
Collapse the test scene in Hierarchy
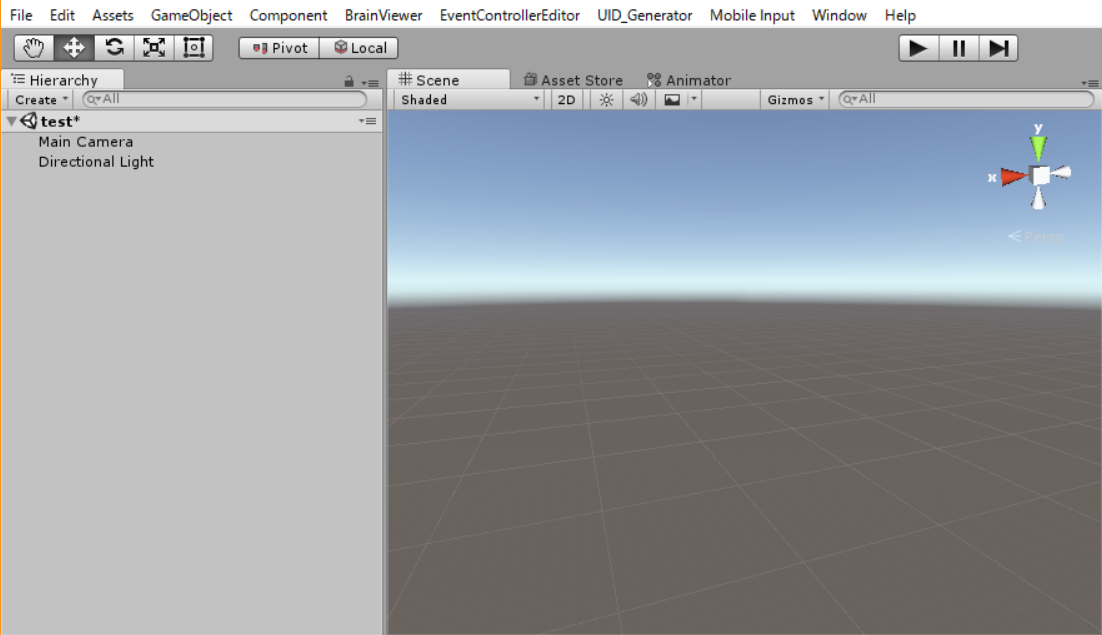tap(11, 122)
